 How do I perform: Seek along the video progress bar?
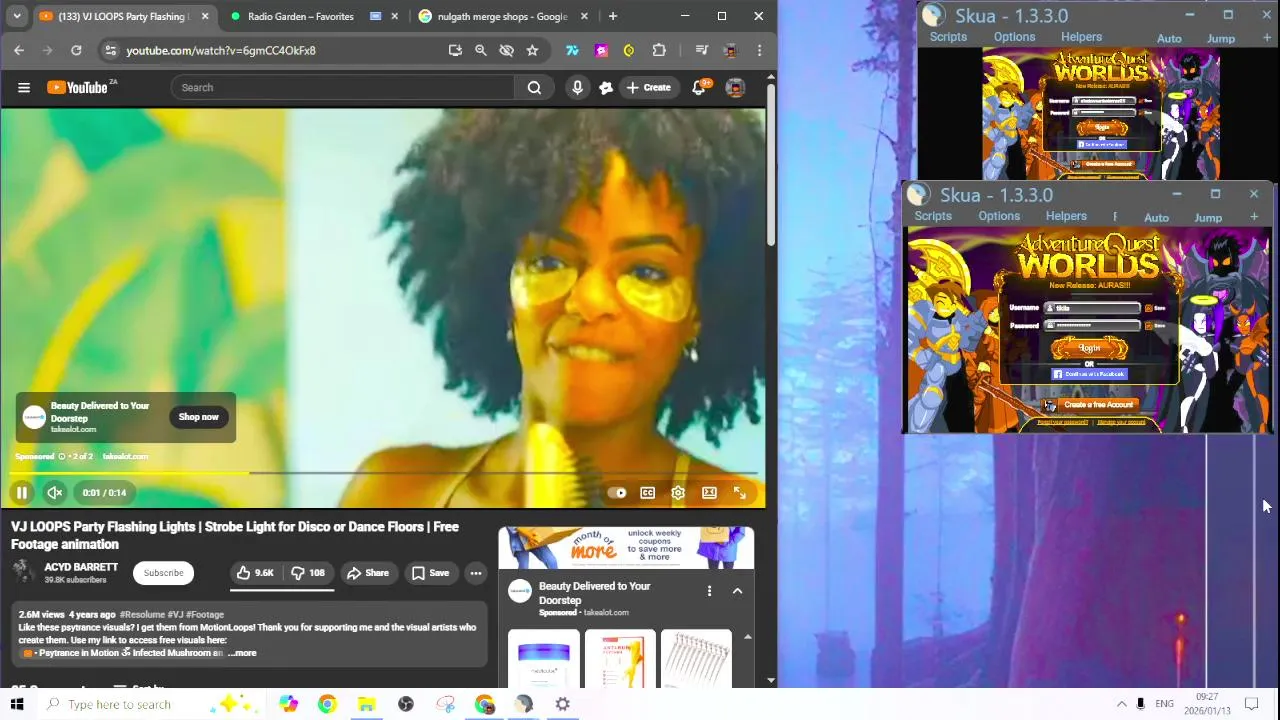point(383,473)
